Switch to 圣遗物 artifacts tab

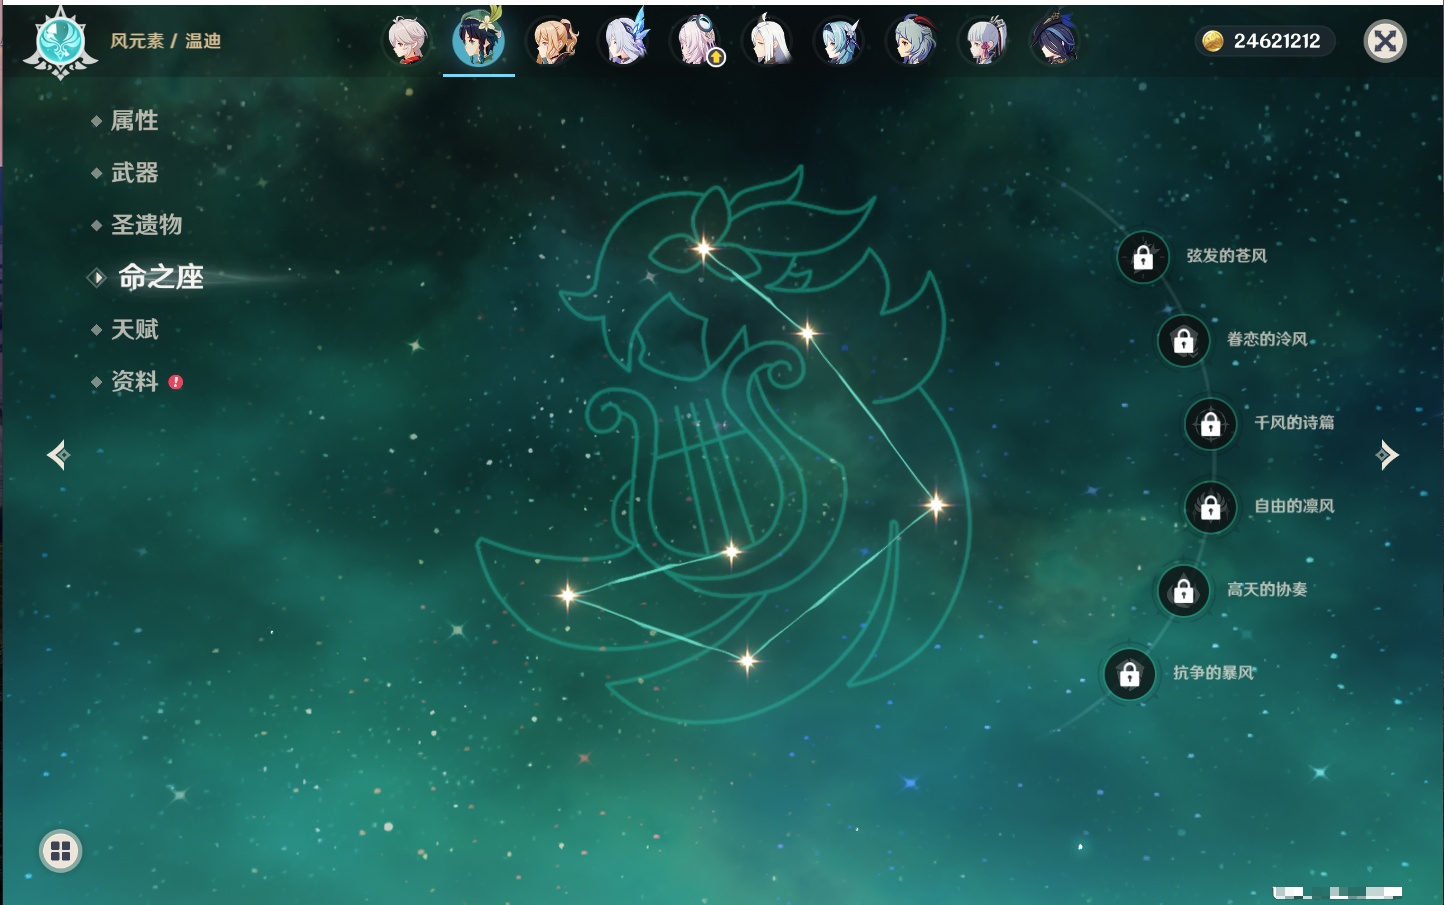pos(146,225)
